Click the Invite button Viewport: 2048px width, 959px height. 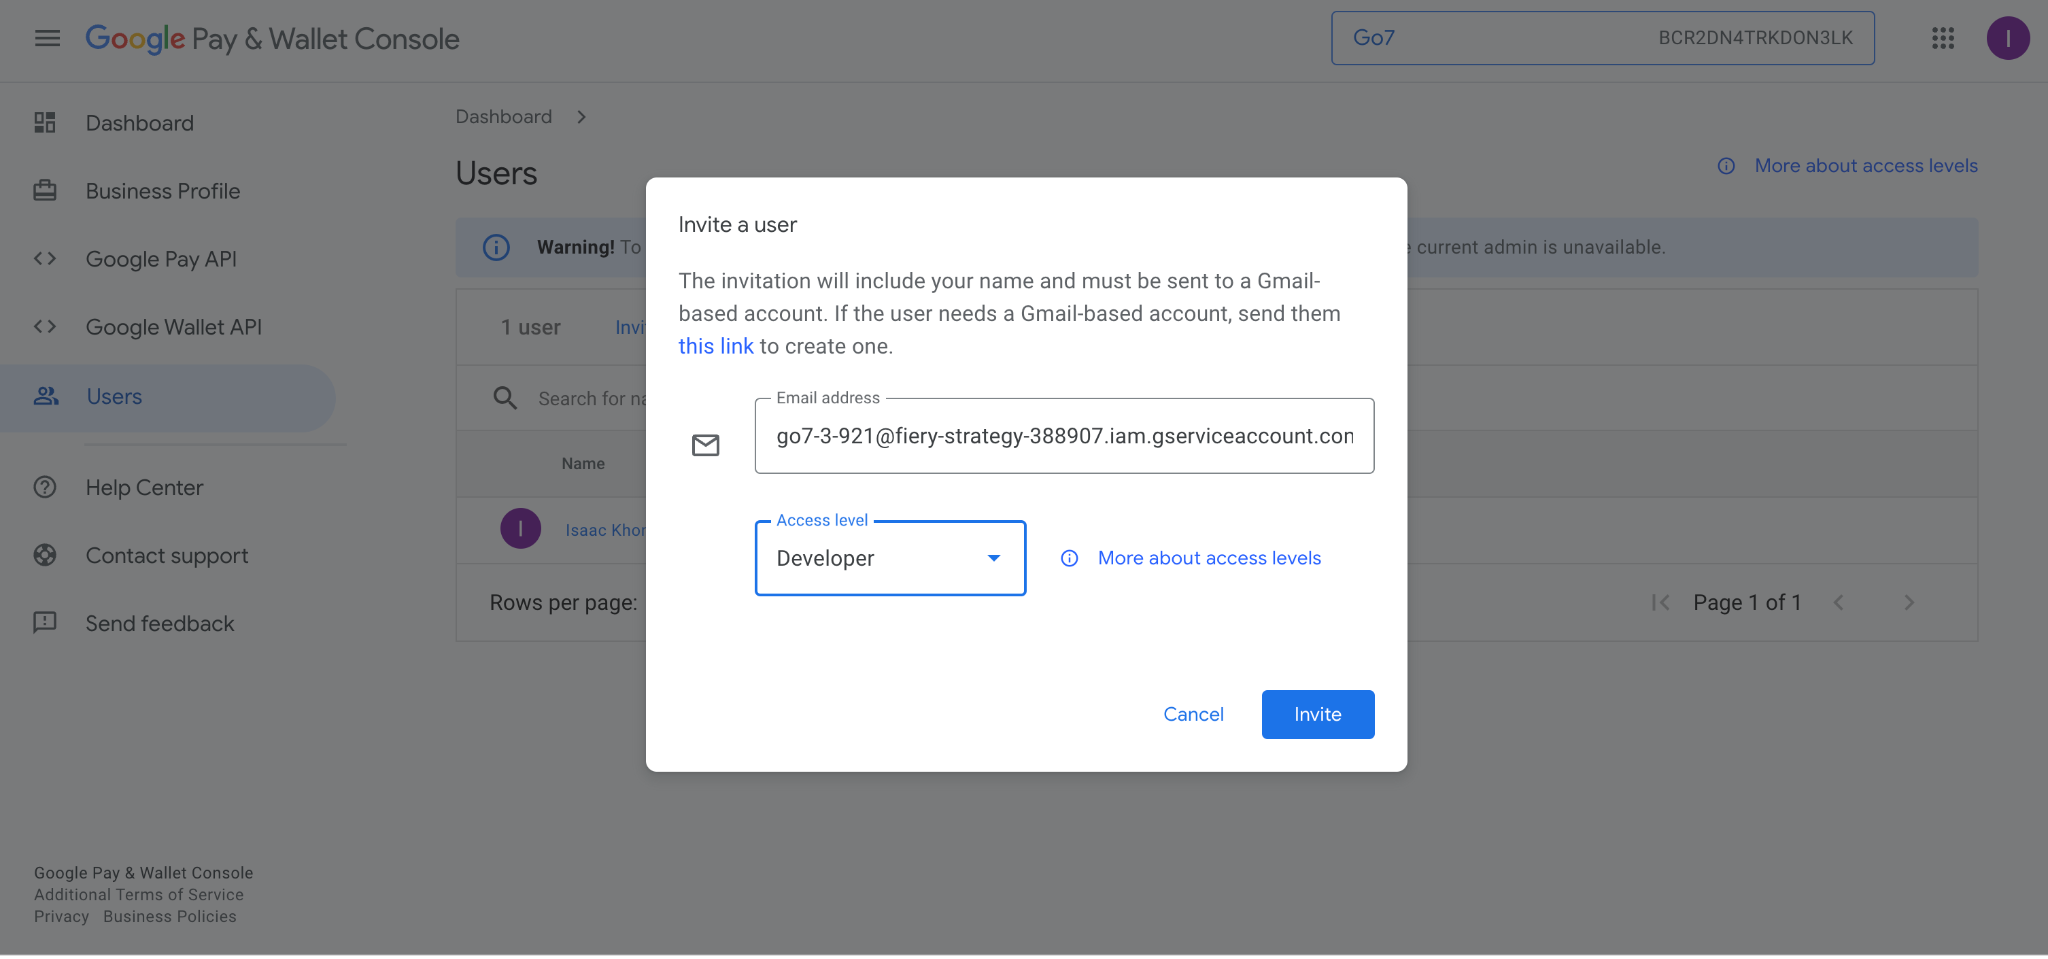click(1317, 714)
